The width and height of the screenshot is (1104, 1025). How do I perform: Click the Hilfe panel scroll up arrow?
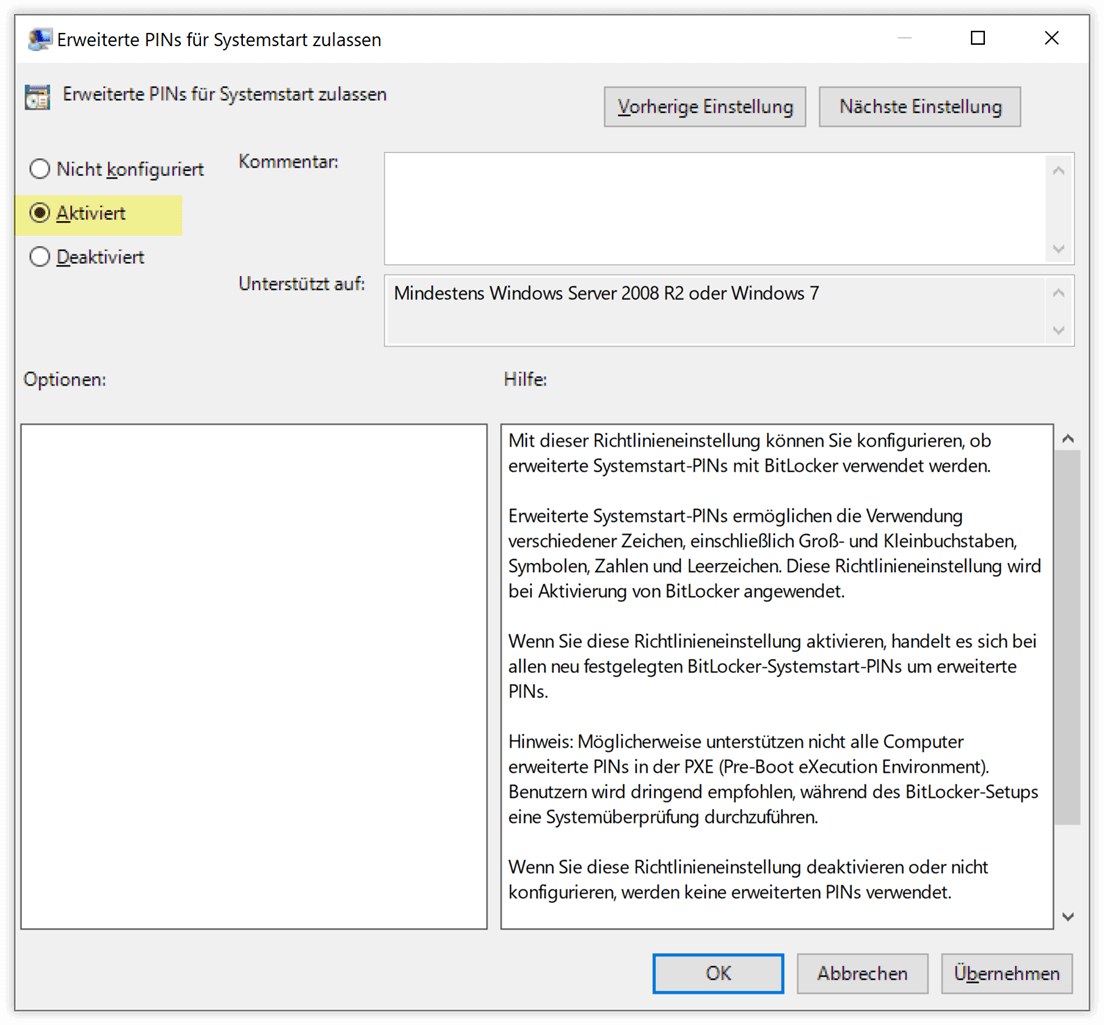pyautogui.click(x=1067, y=438)
